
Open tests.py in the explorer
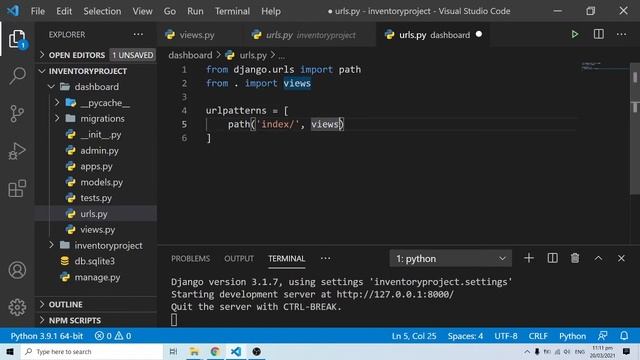click(x=96, y=198)
